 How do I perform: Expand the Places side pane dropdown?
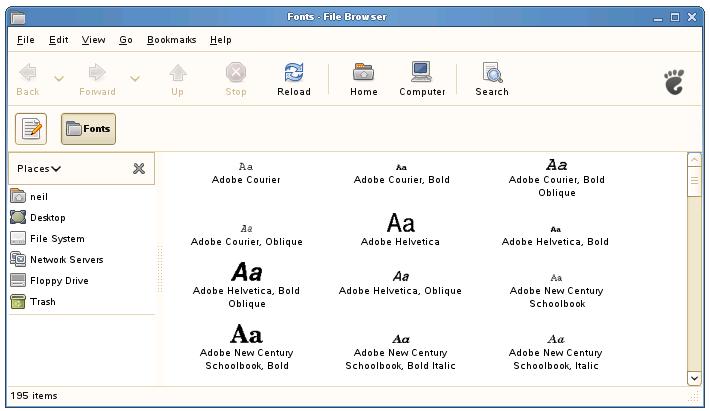(x=40, y=169)
